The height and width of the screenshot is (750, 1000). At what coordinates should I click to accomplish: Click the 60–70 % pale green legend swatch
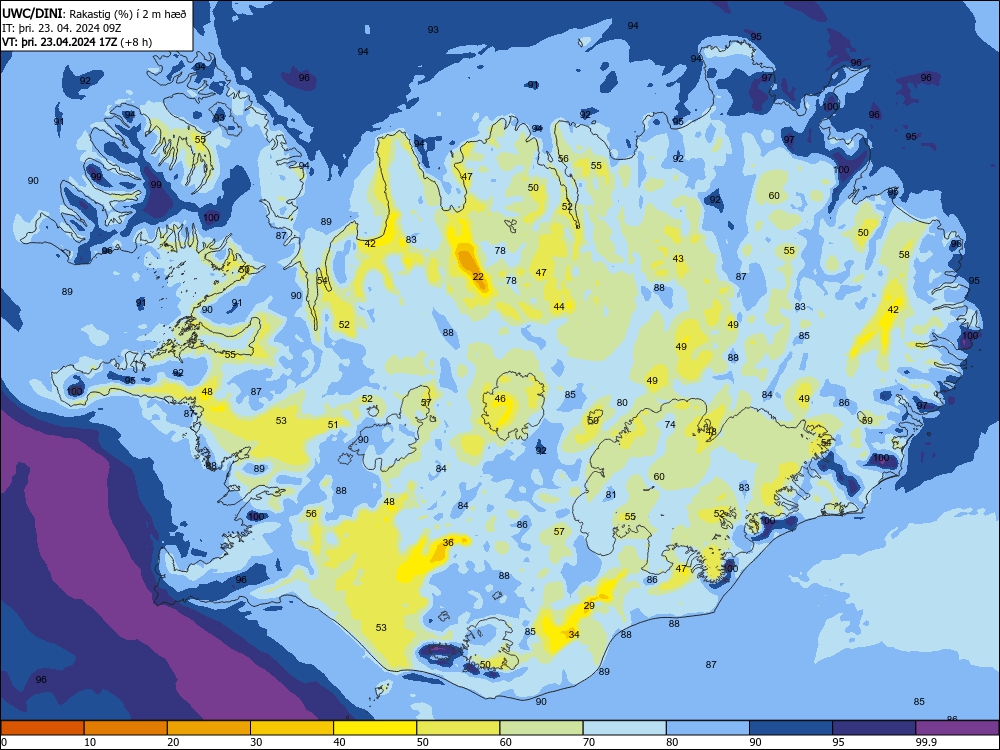(x=541, y=728)
